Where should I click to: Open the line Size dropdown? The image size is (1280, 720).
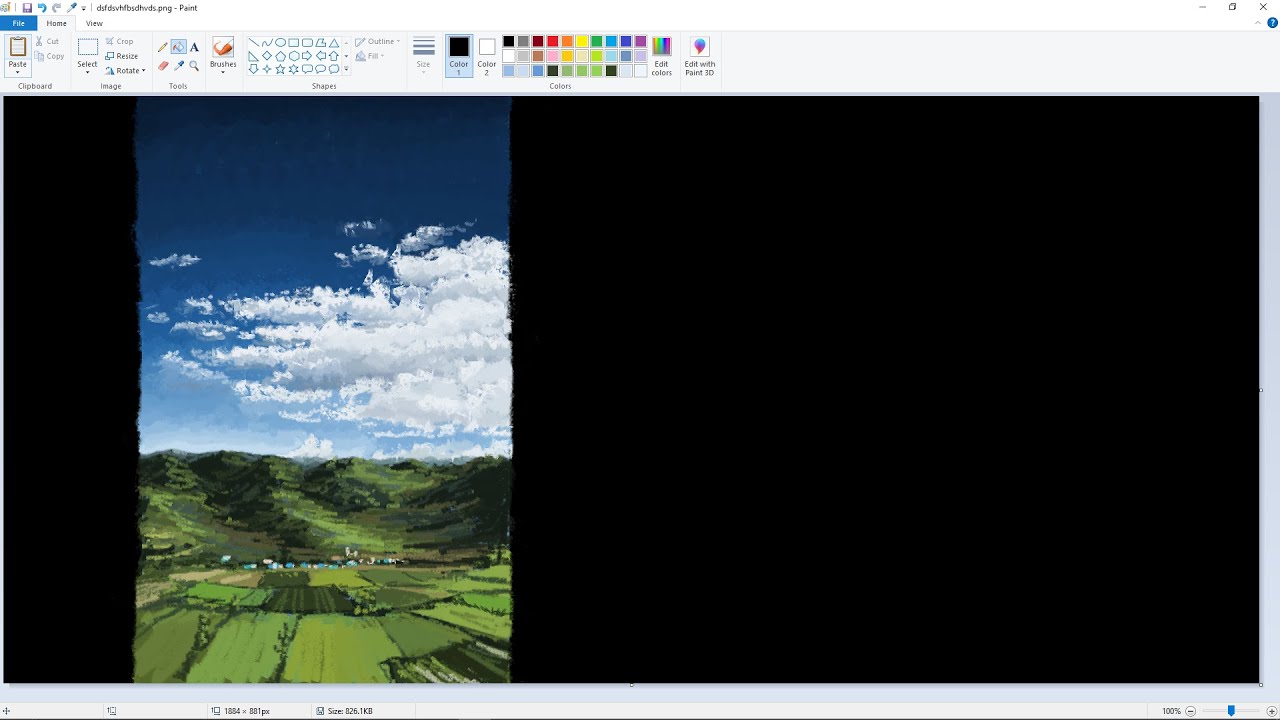point(423,56)
